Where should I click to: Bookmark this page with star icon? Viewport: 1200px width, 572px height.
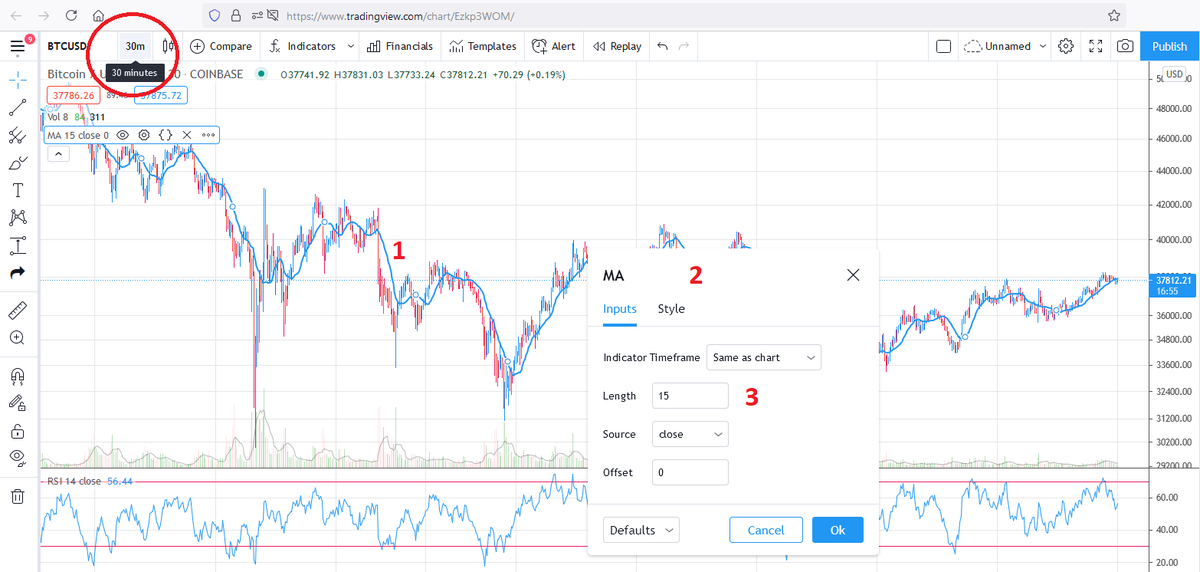coord(1114,16)
